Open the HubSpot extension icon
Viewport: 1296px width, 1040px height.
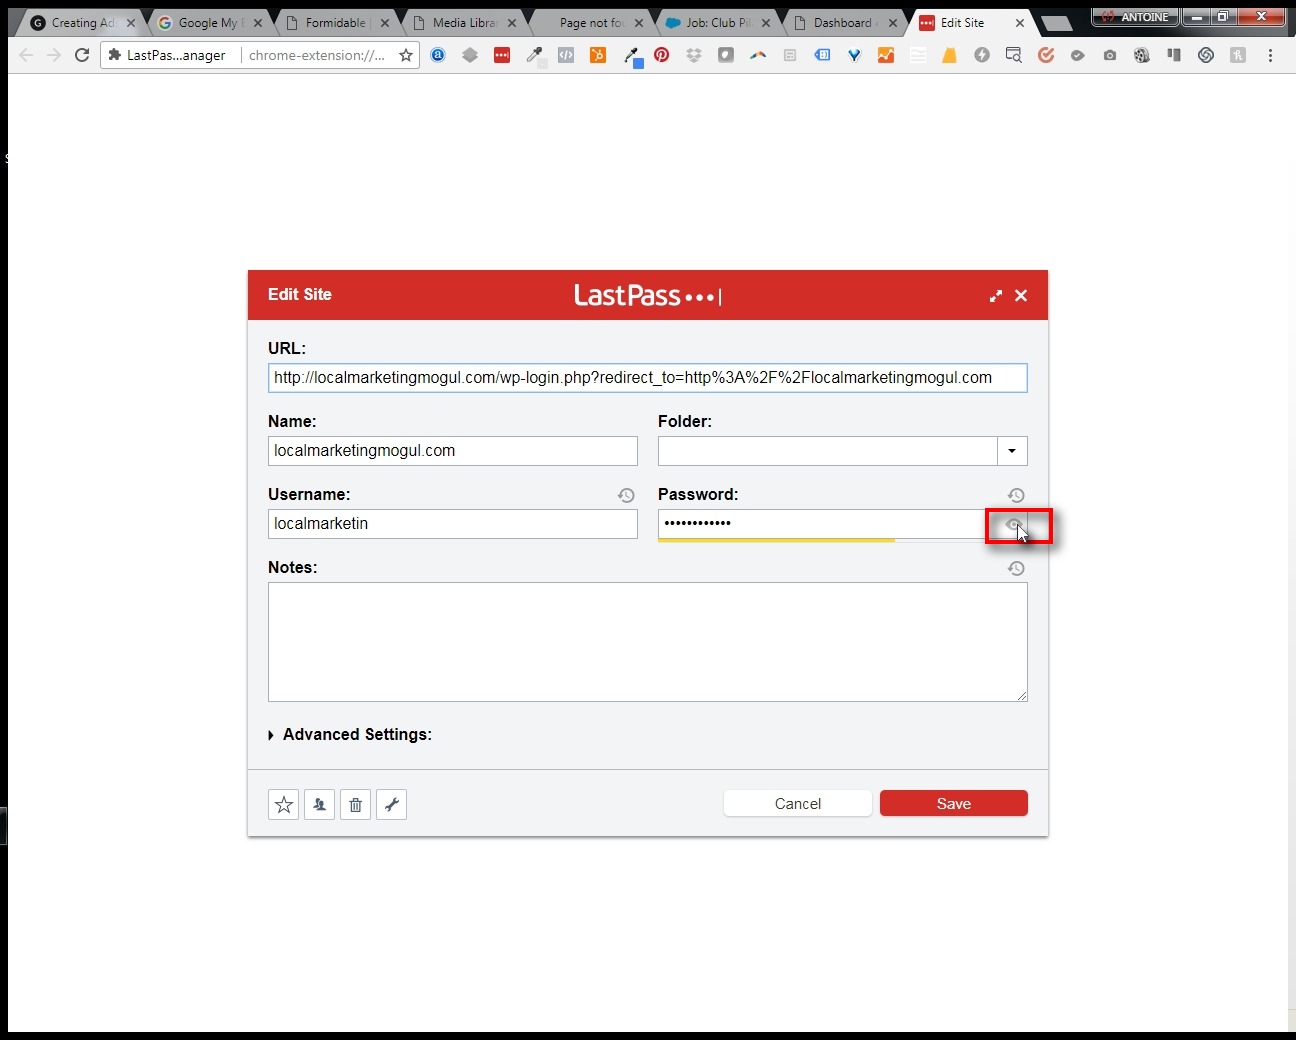(598, 56)
